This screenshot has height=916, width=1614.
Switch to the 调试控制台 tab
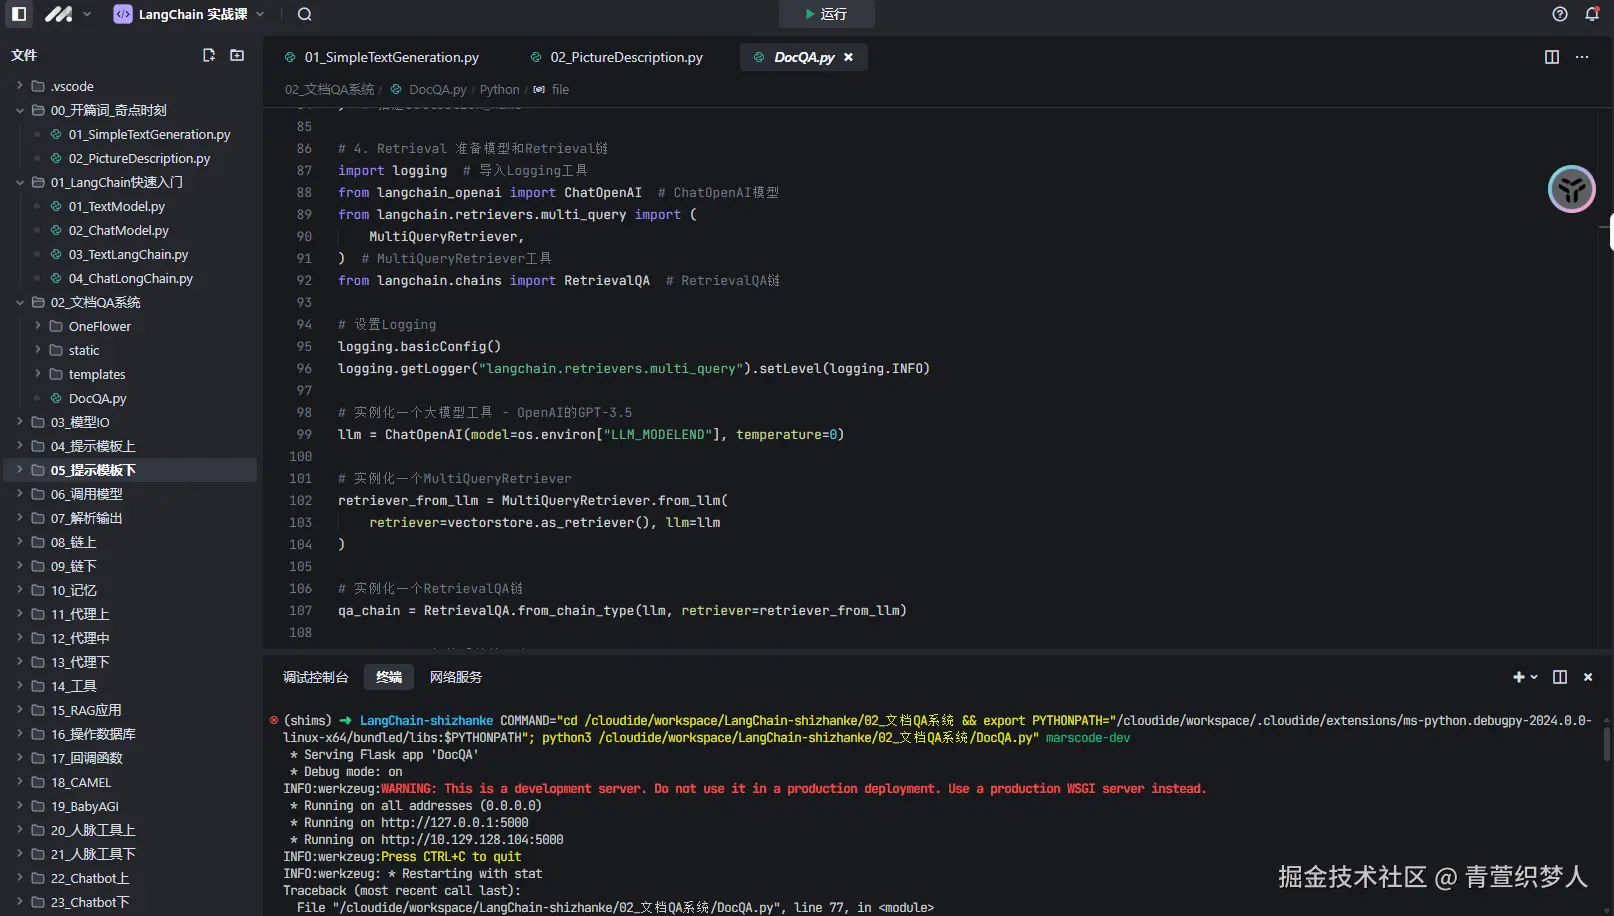(315, 677)
